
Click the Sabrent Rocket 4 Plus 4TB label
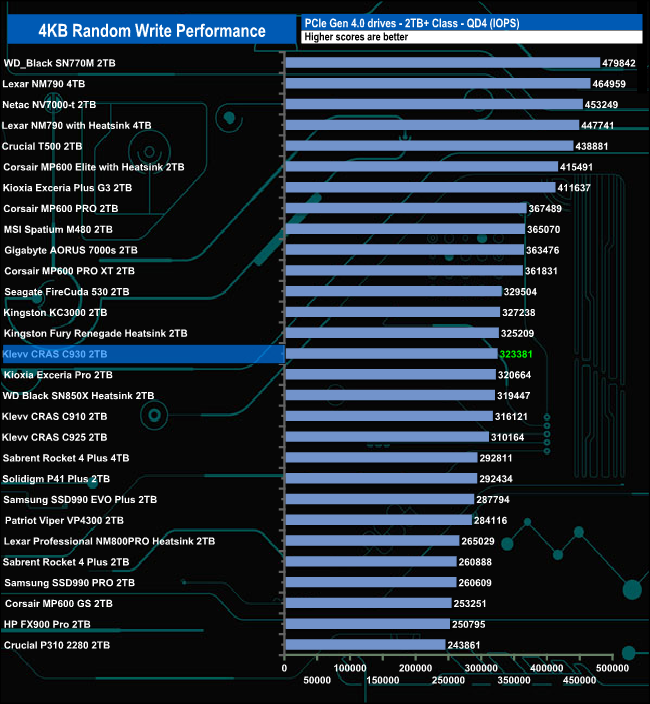66,458
